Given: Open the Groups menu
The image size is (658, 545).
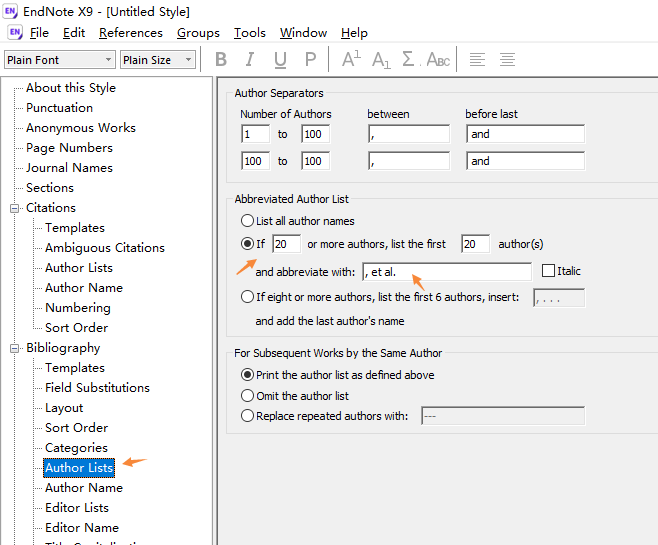Looking at the screenshot, I should pos(198,33).
